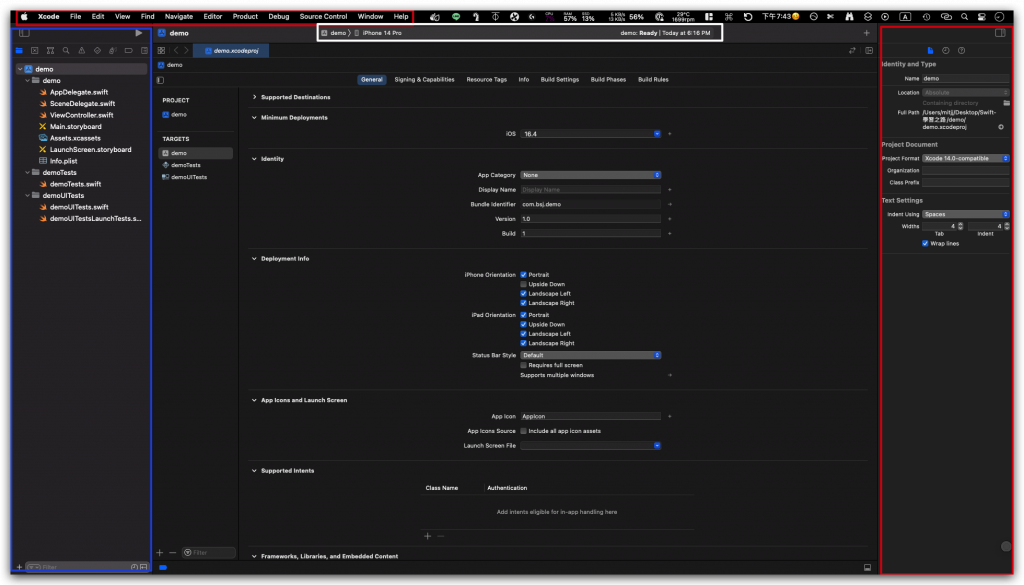Run the demo scheme with the play button

(x=138, y=33)
